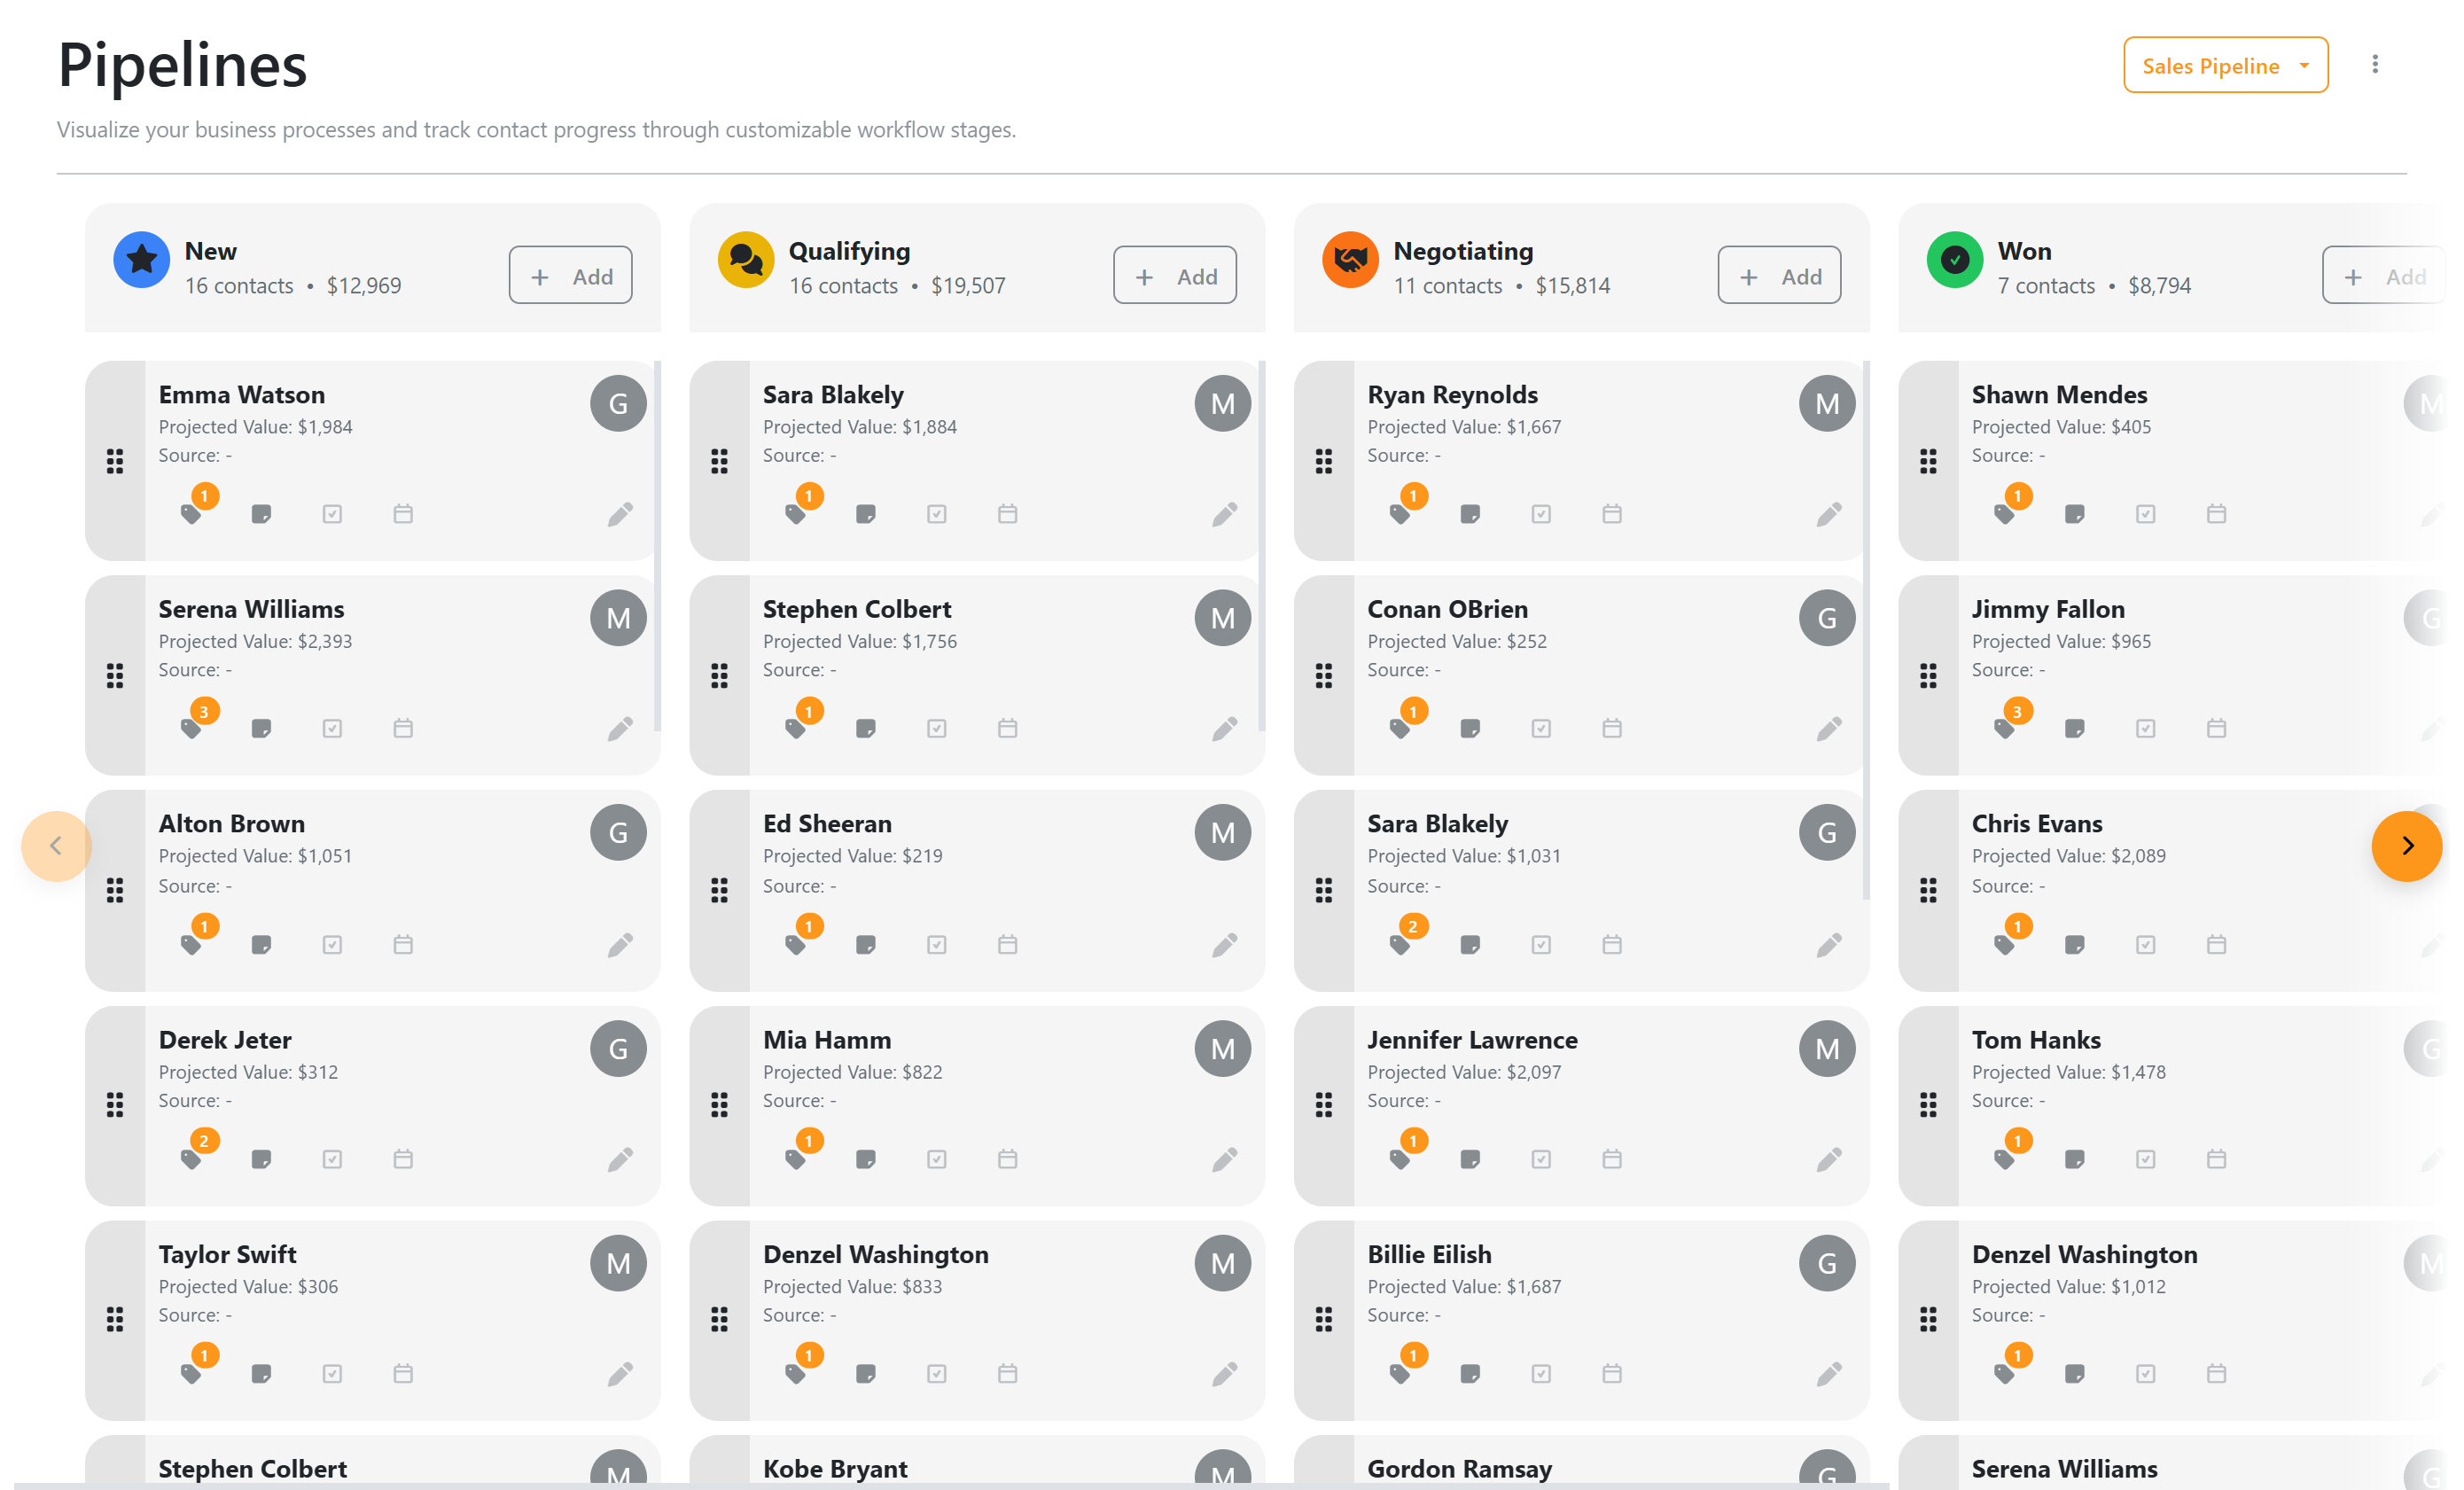Open the Chris Evans contact name
This screenshot has height=1490, width=2464.
click(2037, 823)
